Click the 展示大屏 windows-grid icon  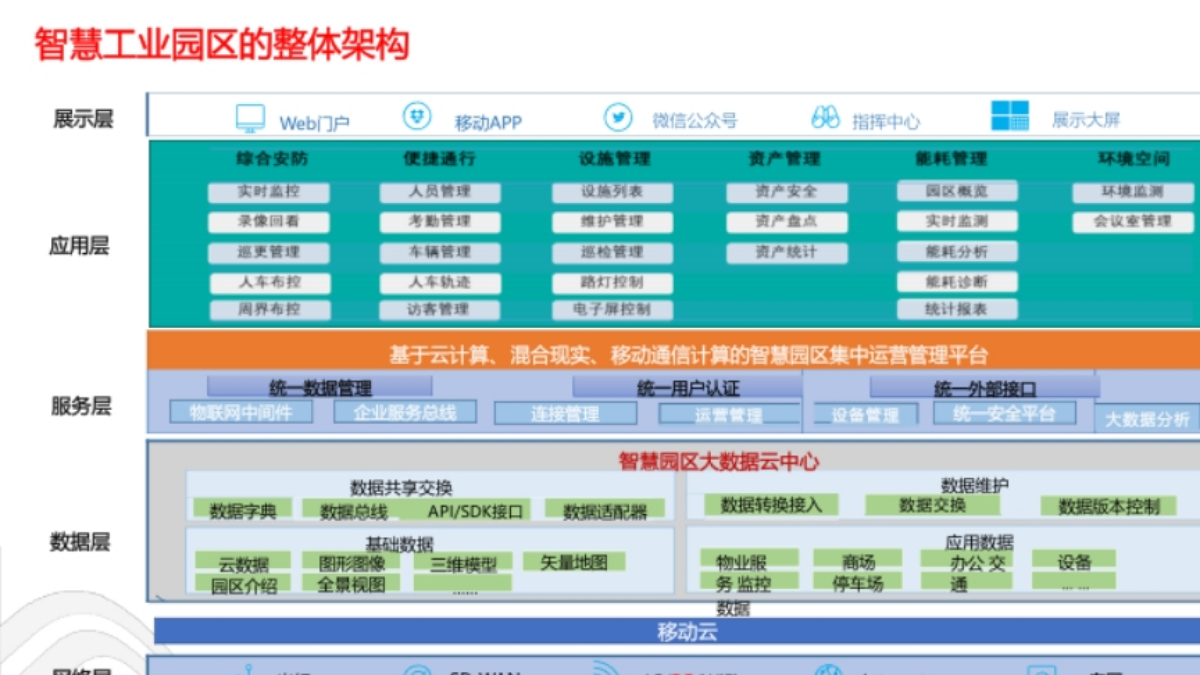pos(1010,116)
